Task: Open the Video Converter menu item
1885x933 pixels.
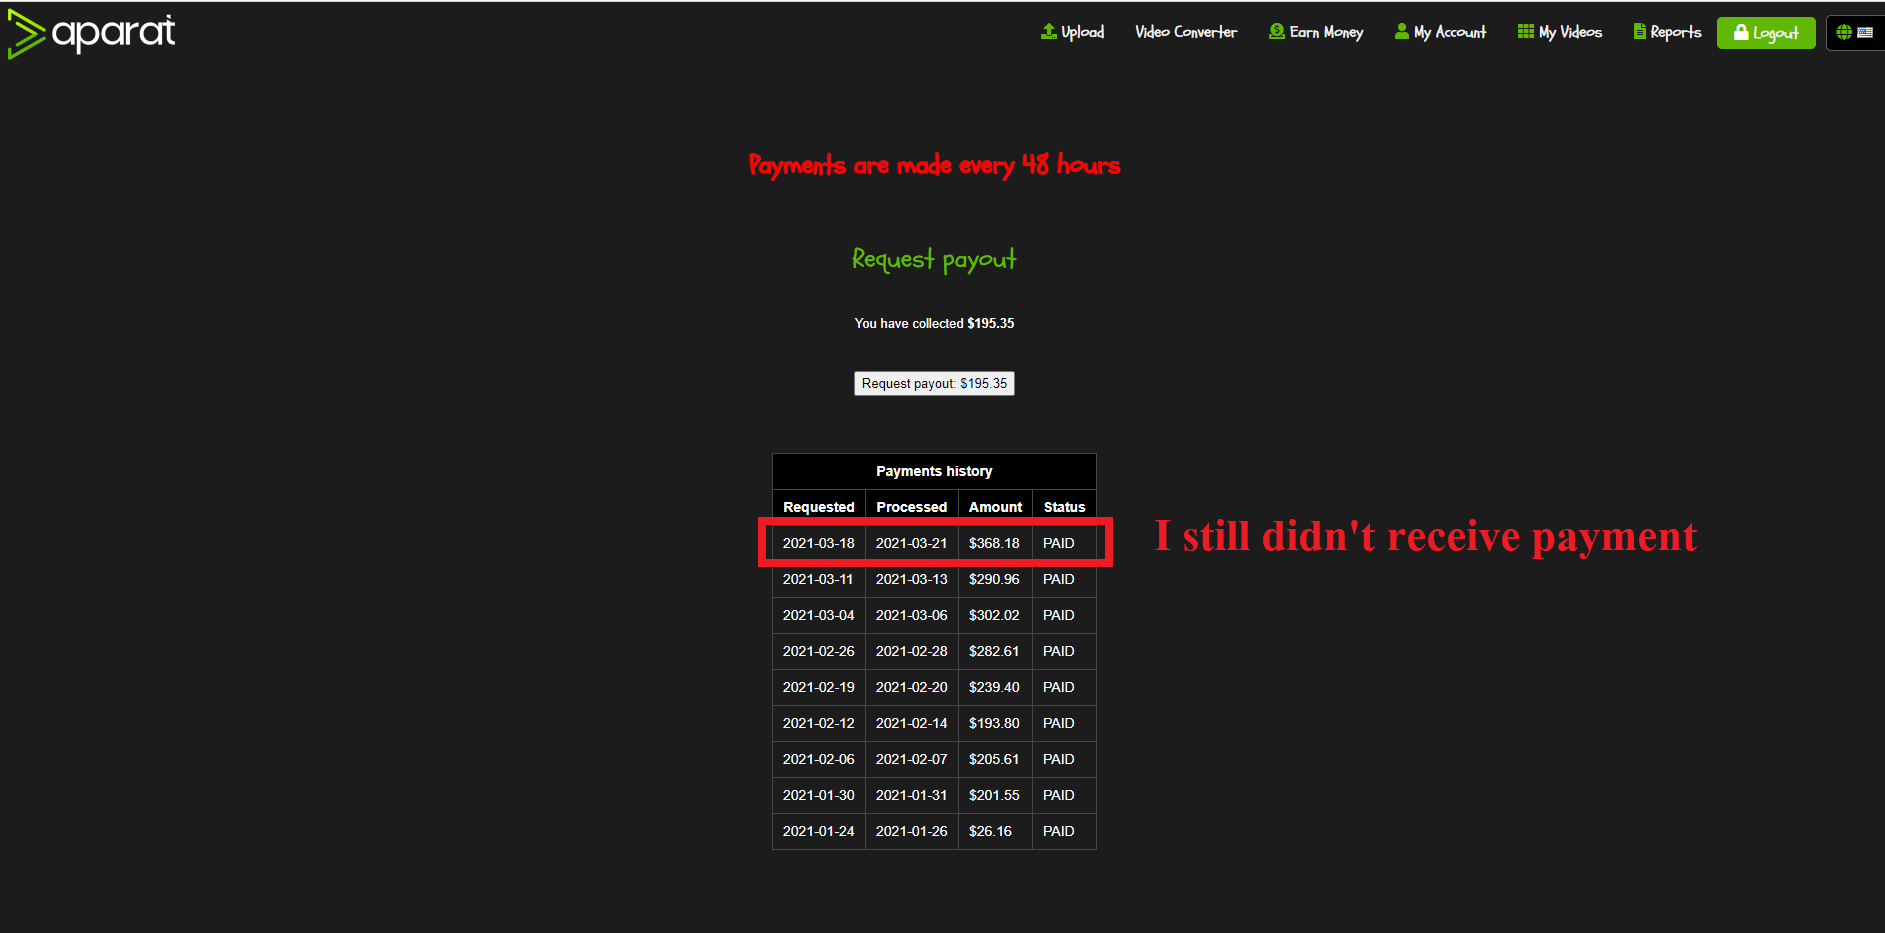Action: tap(1186, 32)
